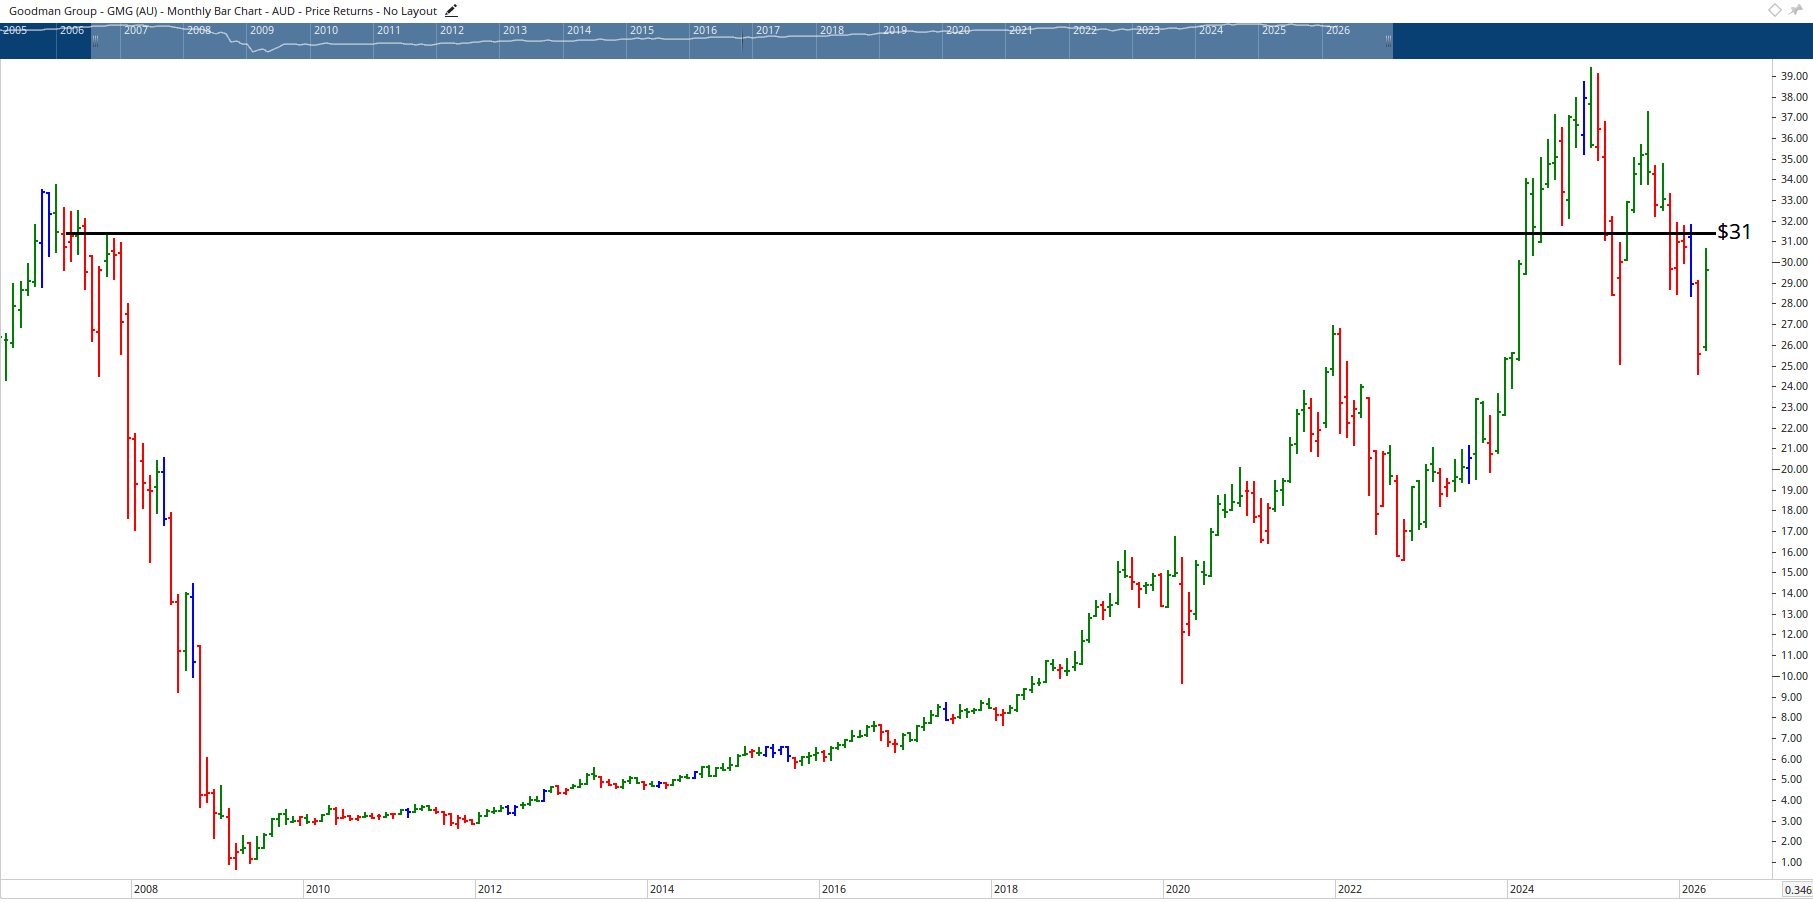Viewport: 1813px width, 902px height.
Task: Toggle the pin icon at the top right
Action: (1794, 10)
